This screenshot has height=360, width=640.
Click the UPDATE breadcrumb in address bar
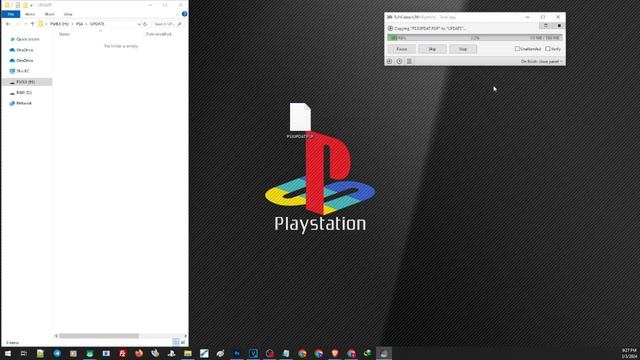pos(97,24)
